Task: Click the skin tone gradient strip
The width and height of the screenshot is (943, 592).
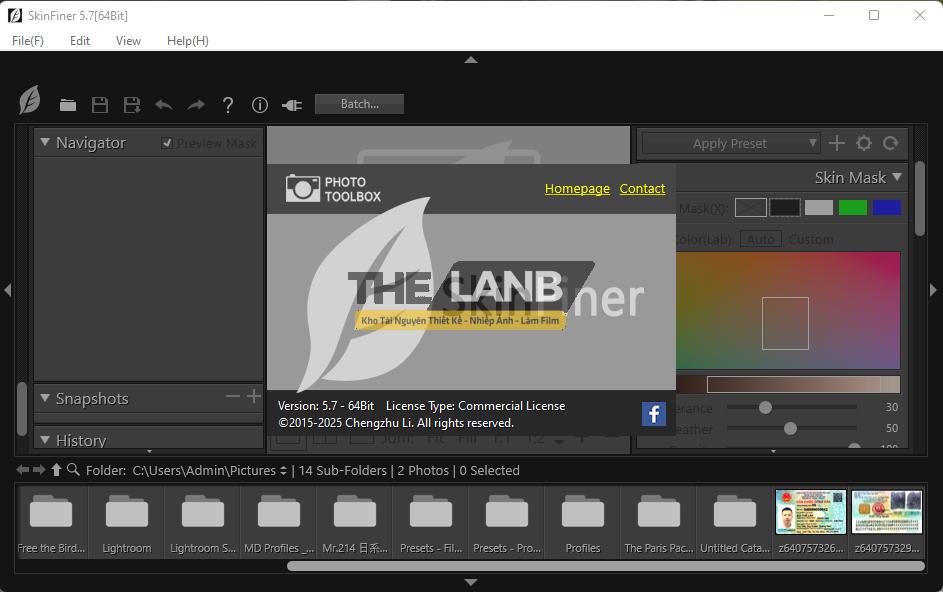Action: [x=788, y=384]
